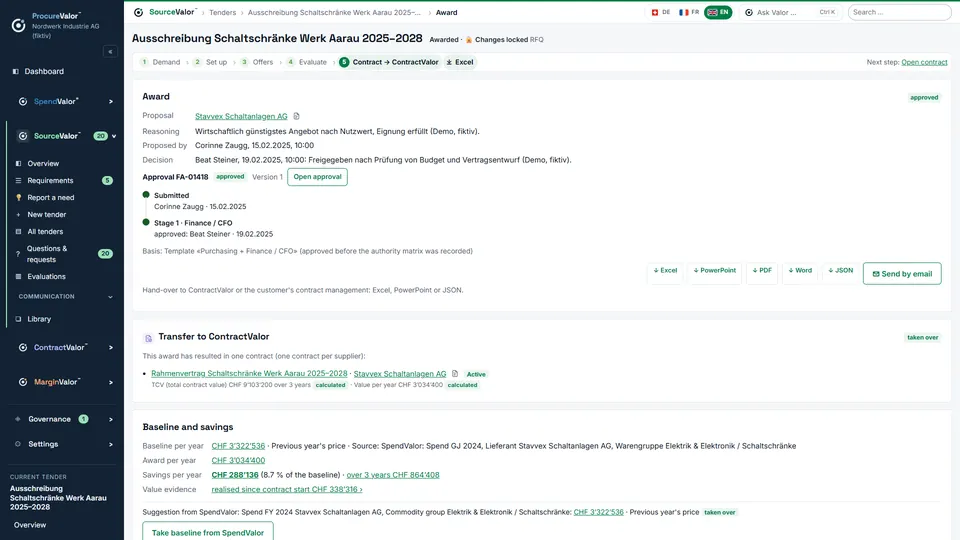Collapse the sidebar with the arrow button

tap(110, 51)
